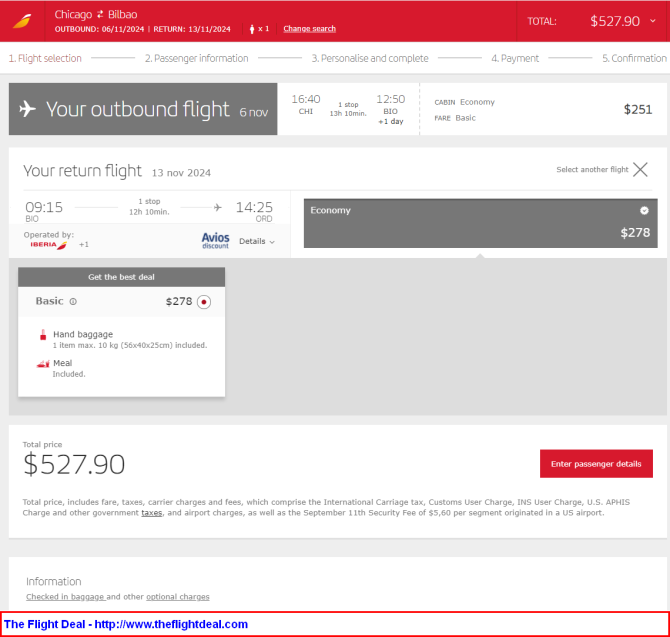This screenshot has width=670, height=637.
Task: Click the round-trip arrows between Chicago and Bilbao
Action: (x=100, y=15)
